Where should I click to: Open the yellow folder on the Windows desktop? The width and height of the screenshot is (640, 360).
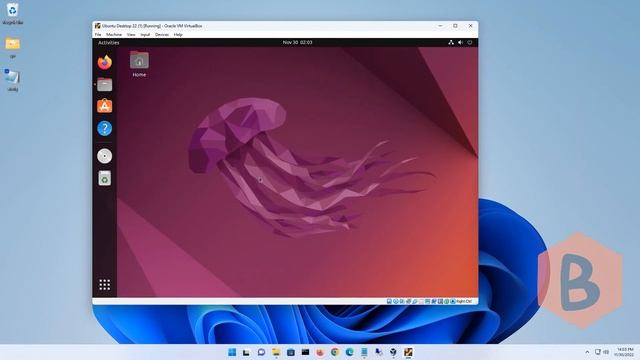tap(13, 47)
